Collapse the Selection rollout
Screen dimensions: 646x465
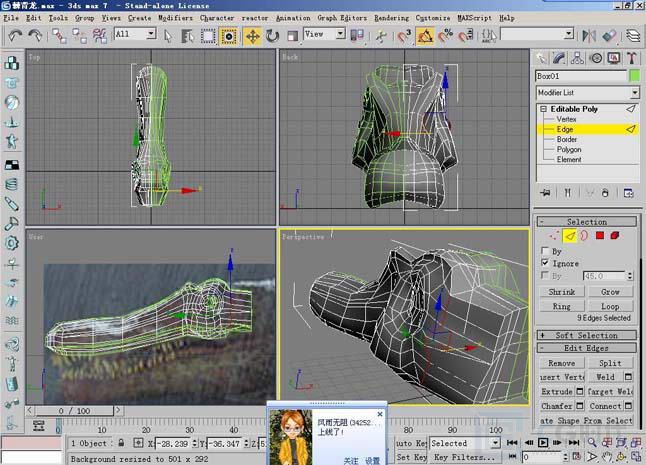click(587, 222)
